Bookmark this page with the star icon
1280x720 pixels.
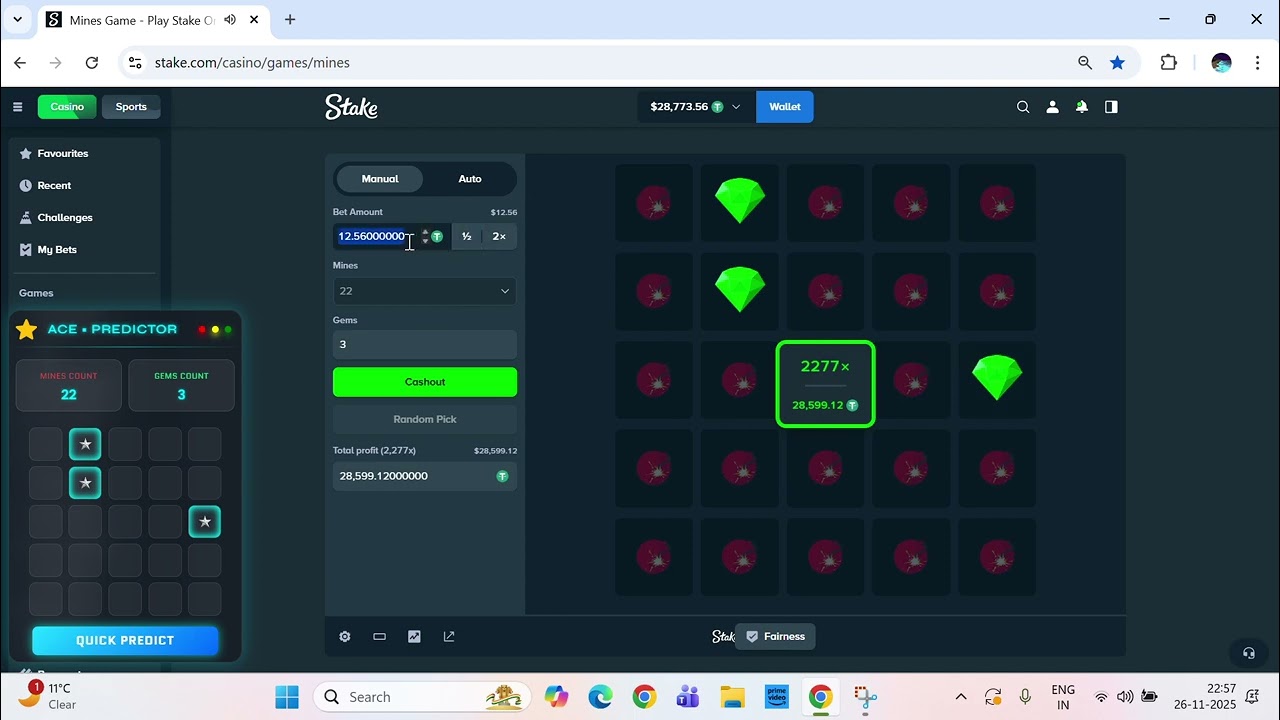1117,62
